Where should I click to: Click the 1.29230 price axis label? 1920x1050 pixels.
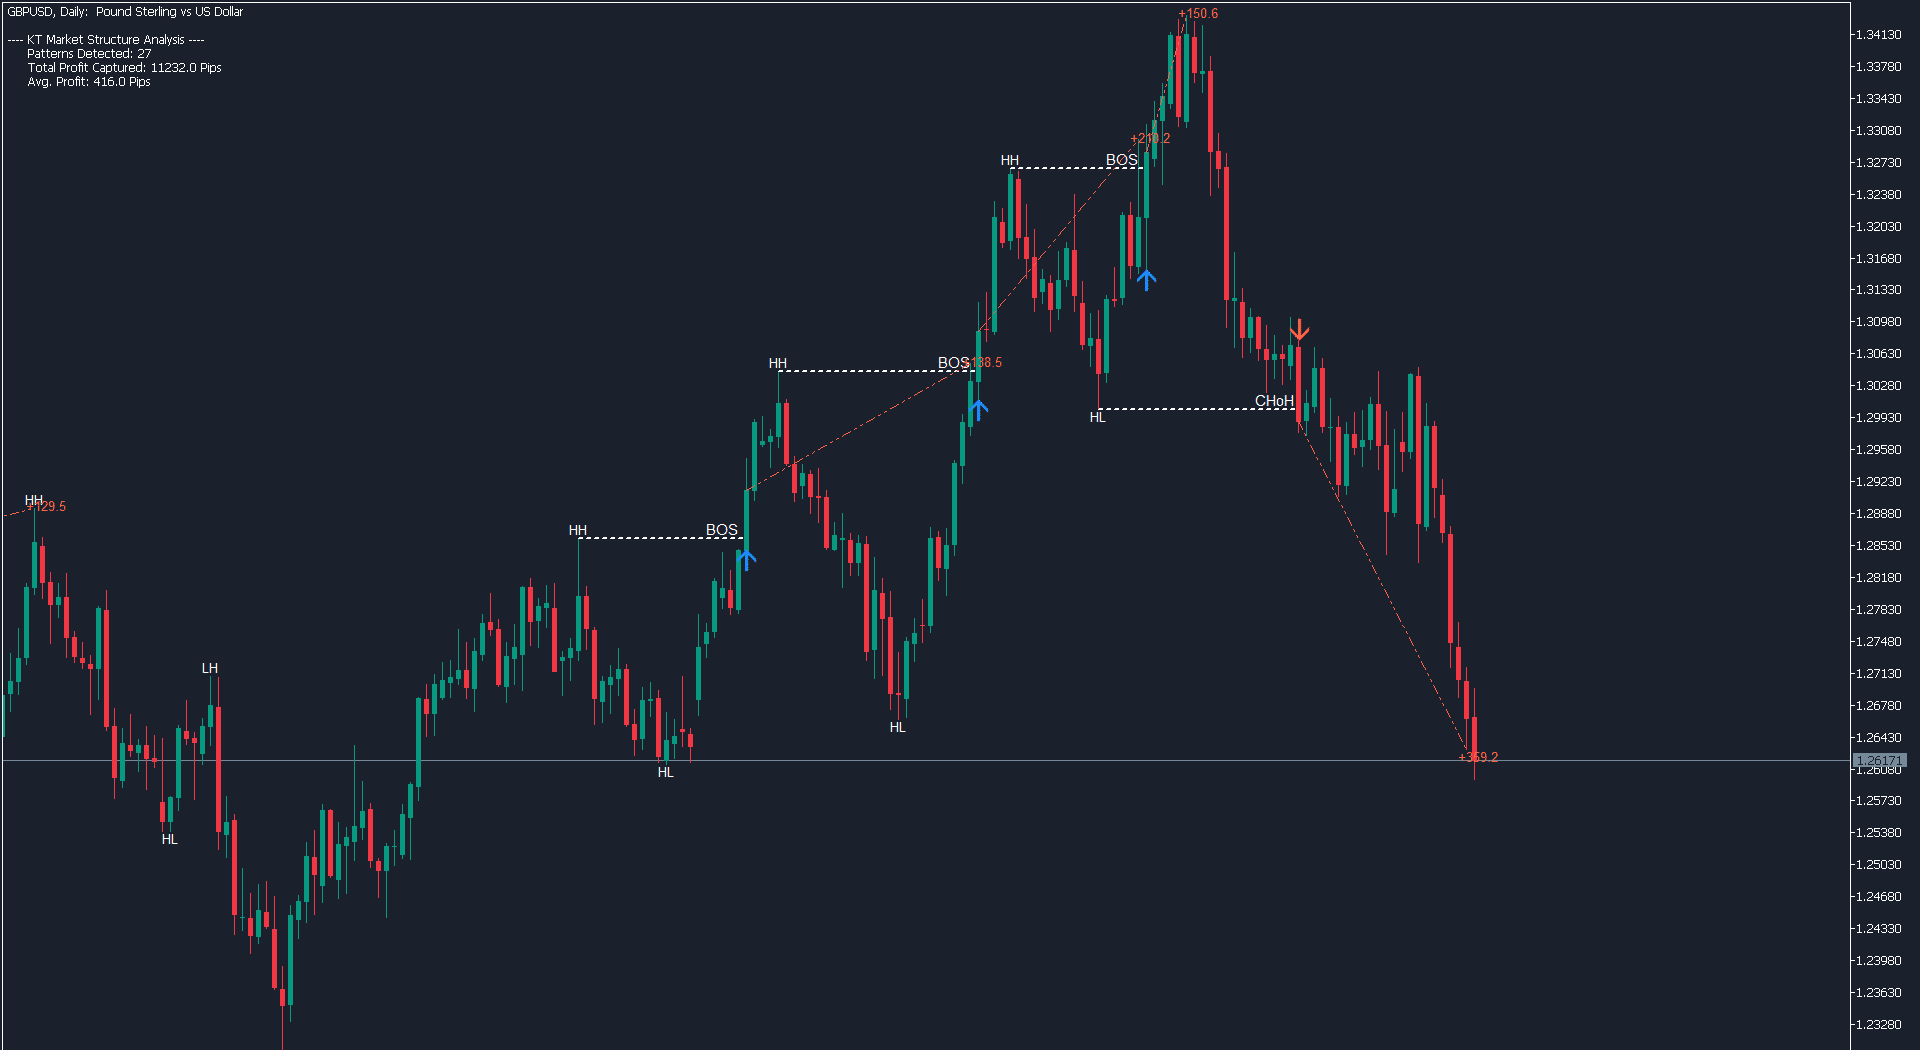(x=1878, y=482)
